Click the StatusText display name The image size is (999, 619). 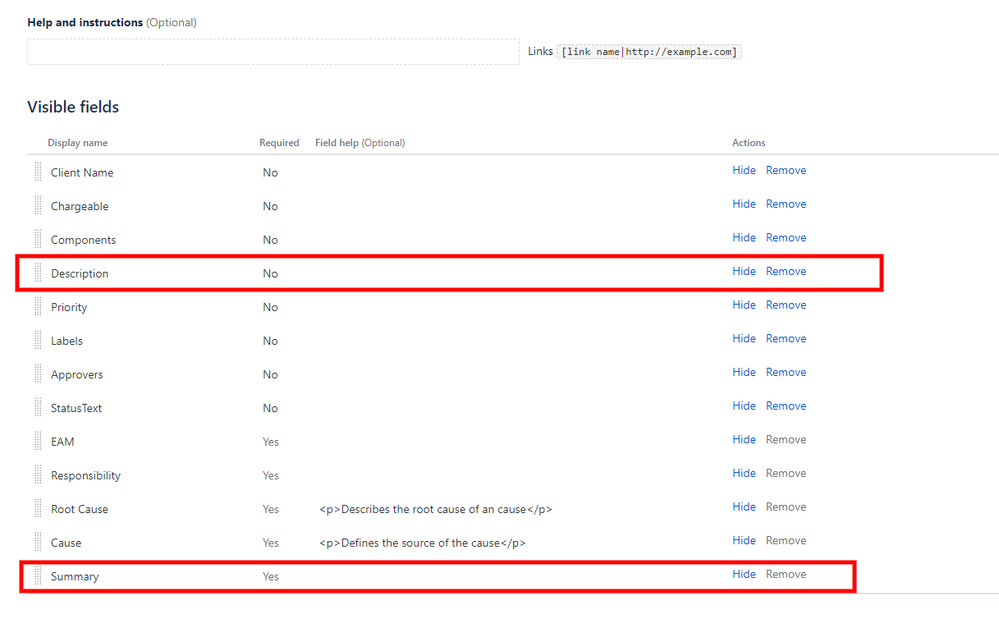point(76,408)
